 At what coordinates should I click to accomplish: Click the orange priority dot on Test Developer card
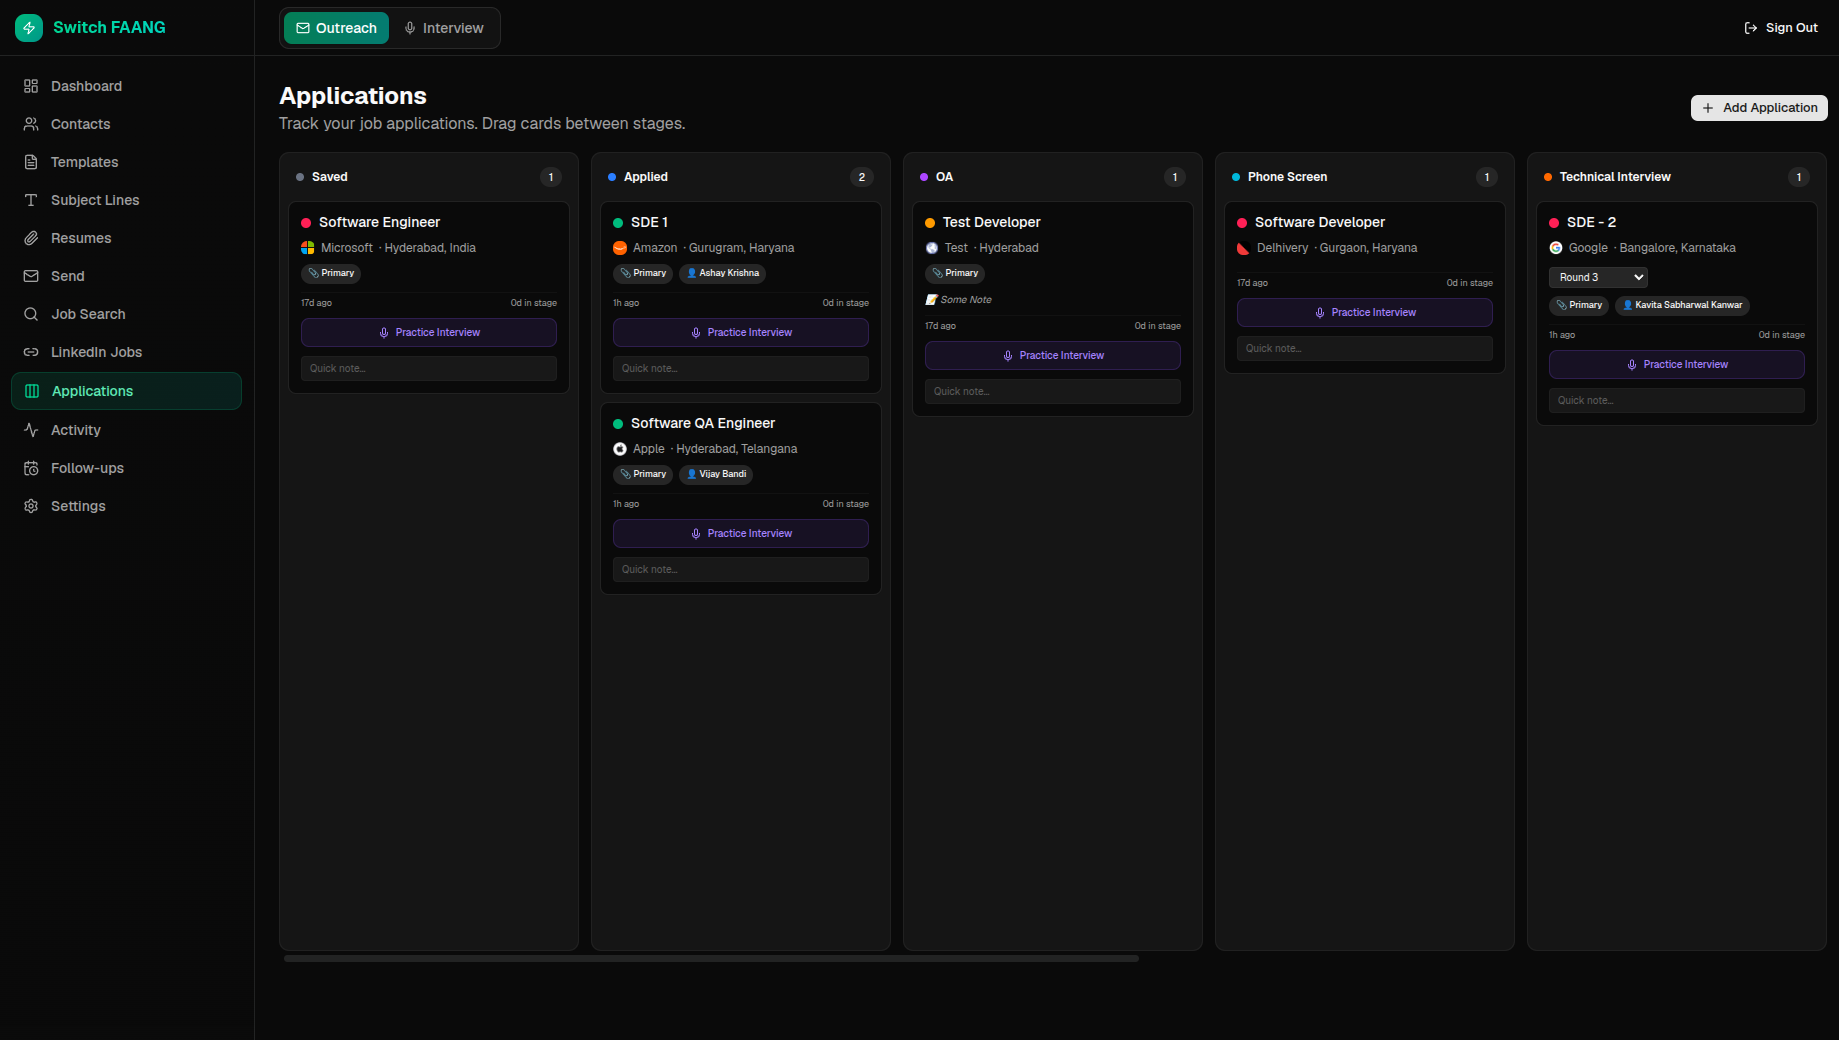tap(930, 223)
